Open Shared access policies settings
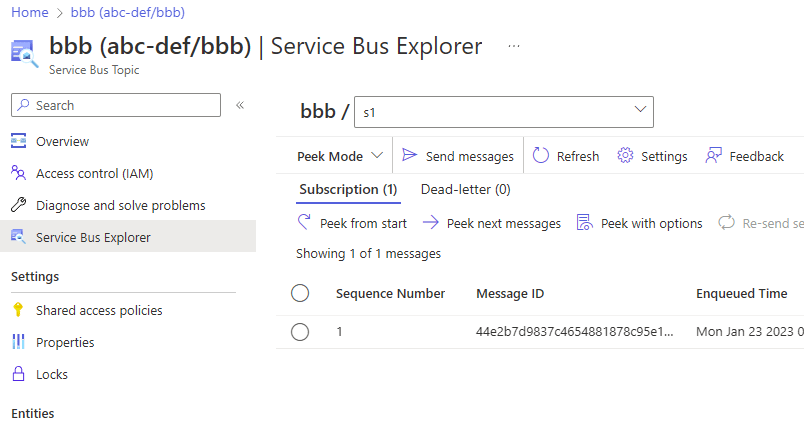Screen dimensions: 804x425 (x=99, y=311)
